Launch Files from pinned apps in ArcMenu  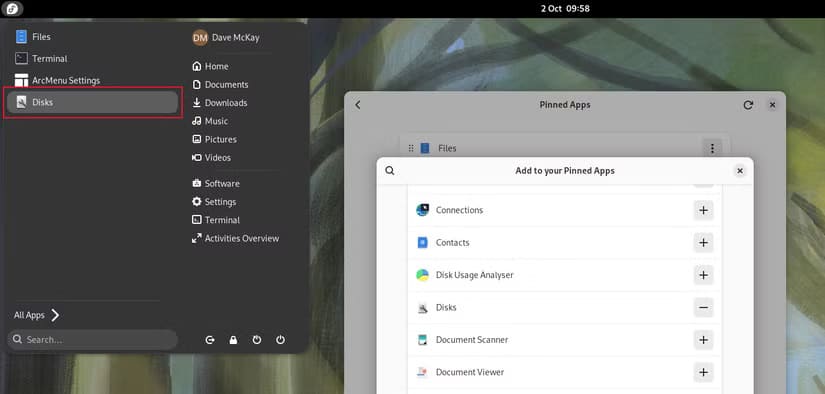point(92,37)
